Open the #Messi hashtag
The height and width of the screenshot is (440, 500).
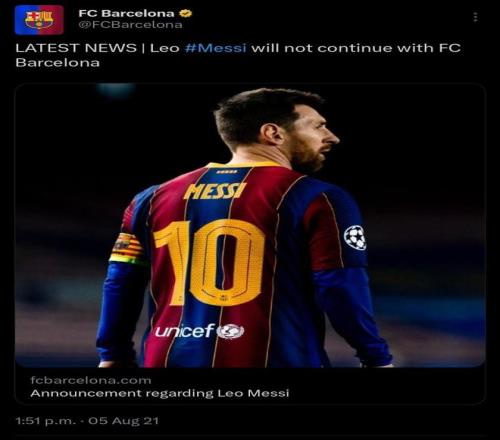(215, 48)
